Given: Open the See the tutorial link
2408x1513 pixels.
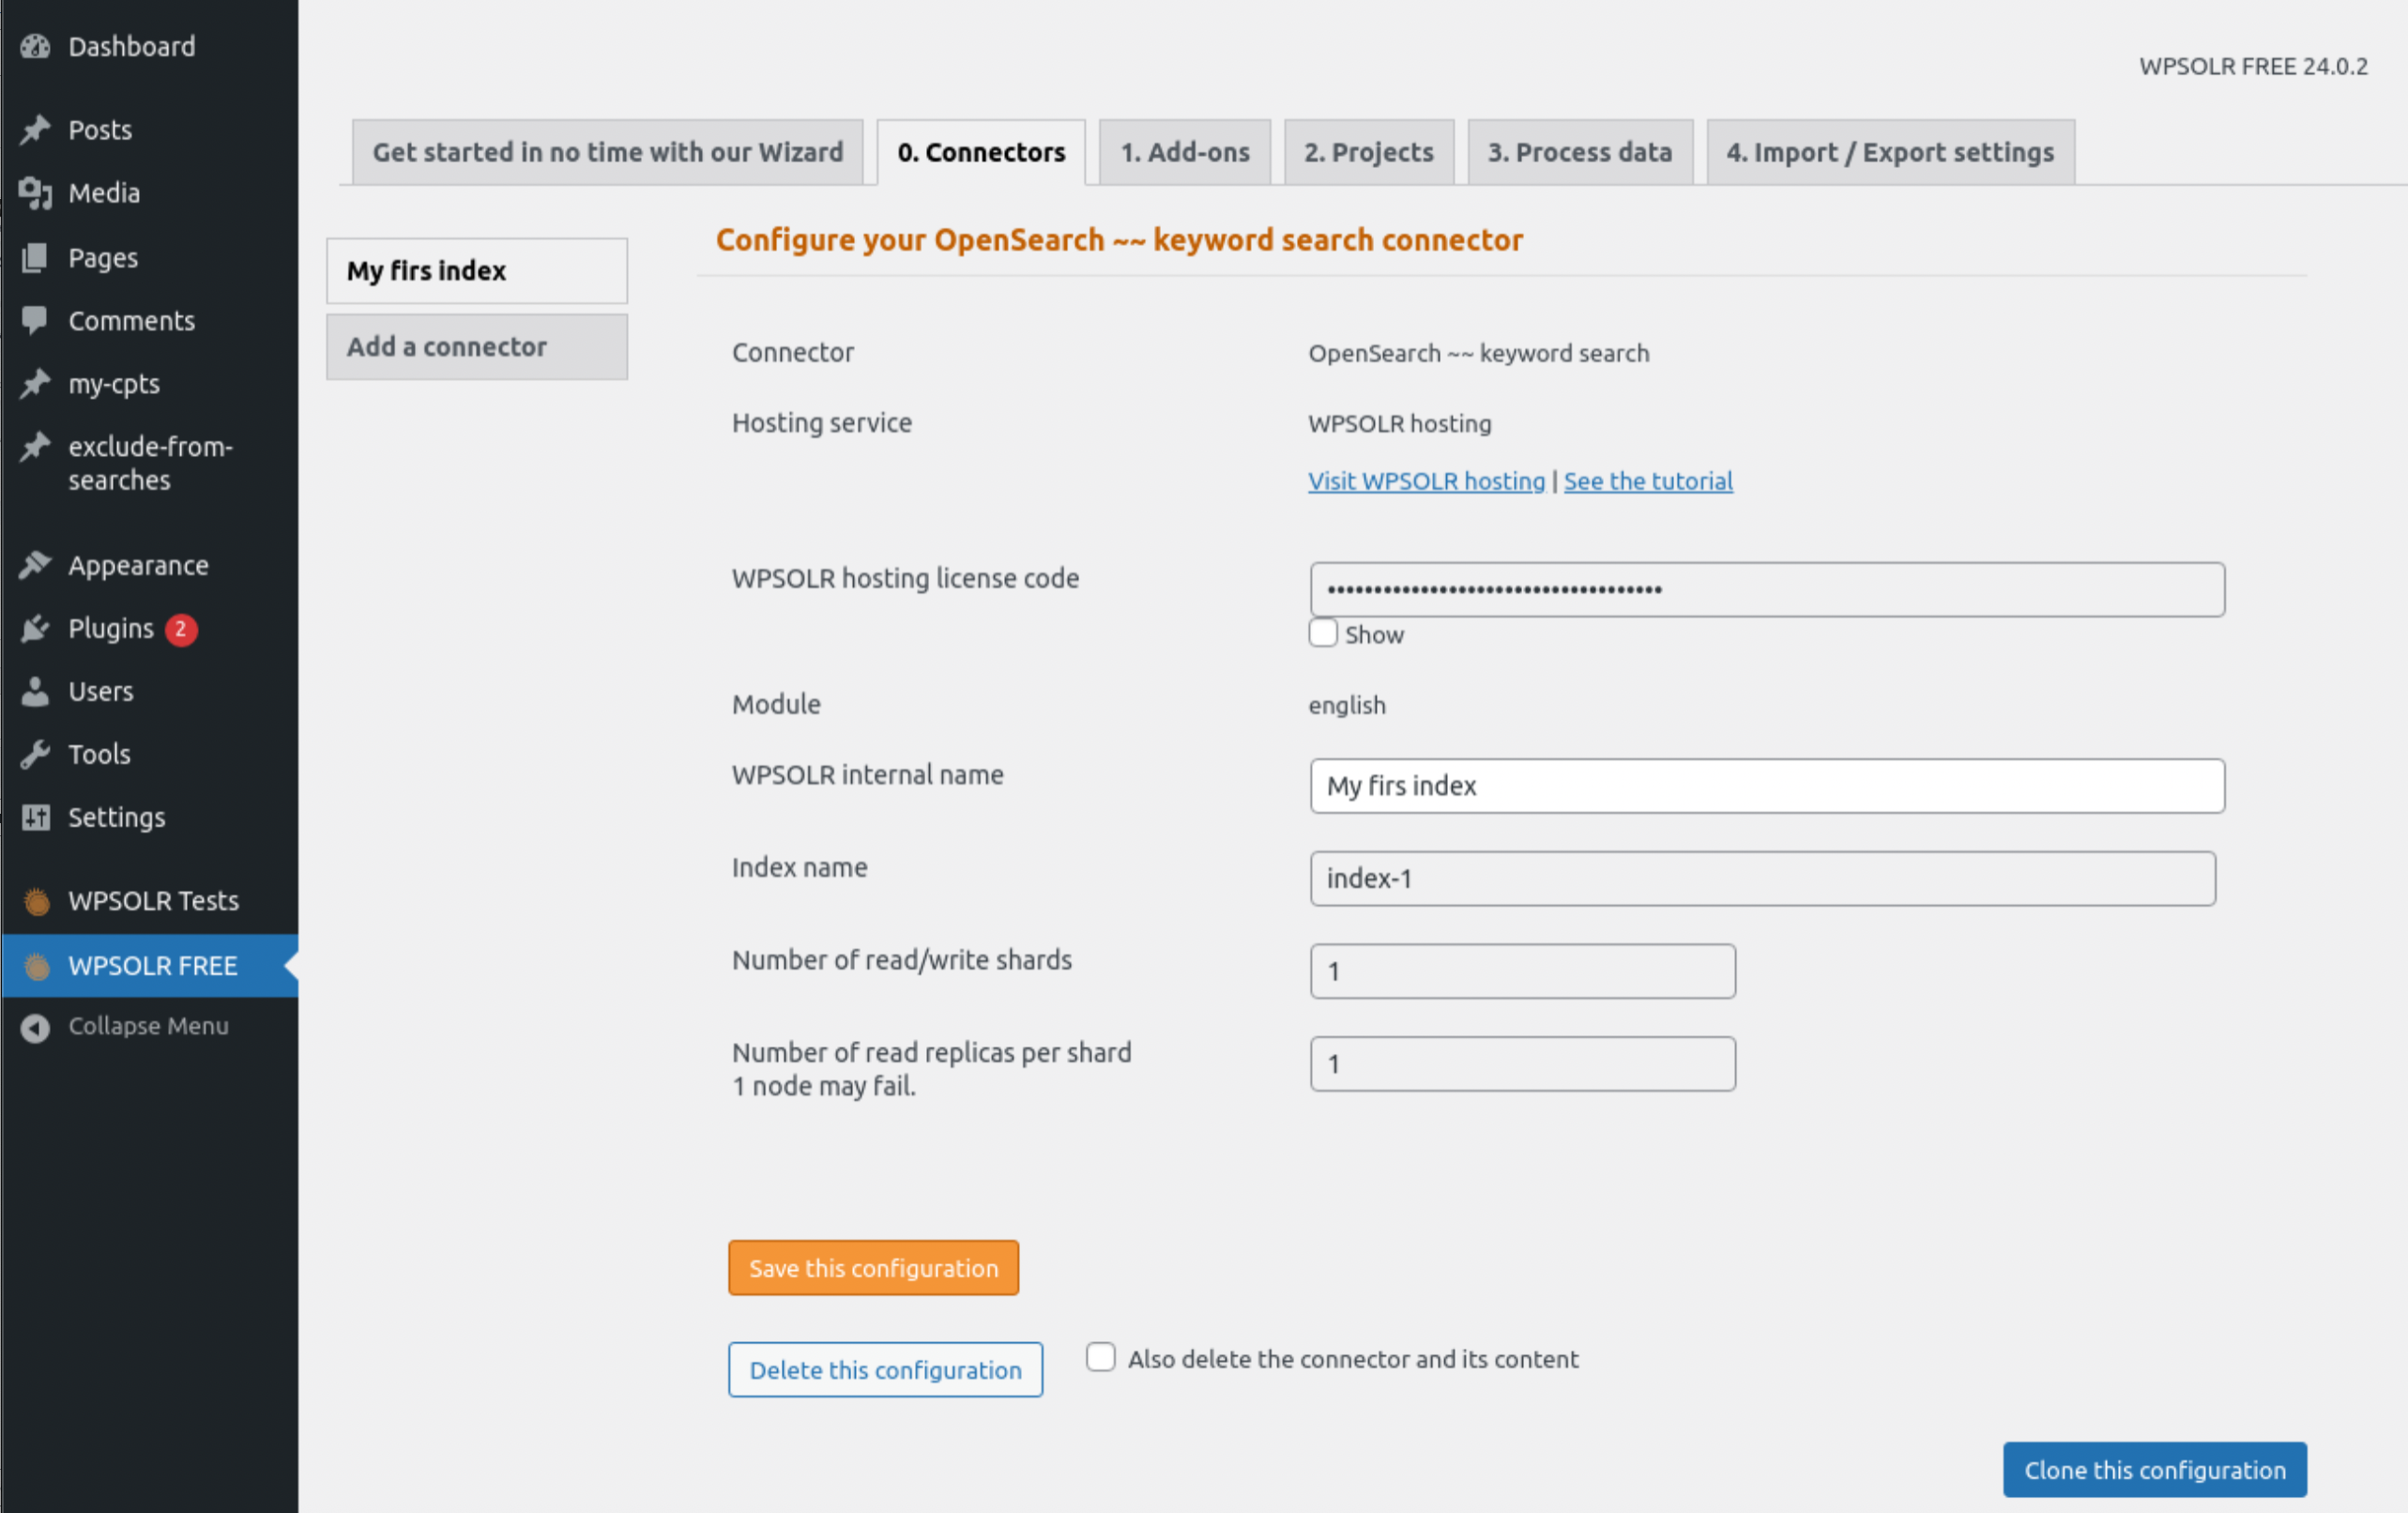Looking at the screenshot, I should (1648, 481).
